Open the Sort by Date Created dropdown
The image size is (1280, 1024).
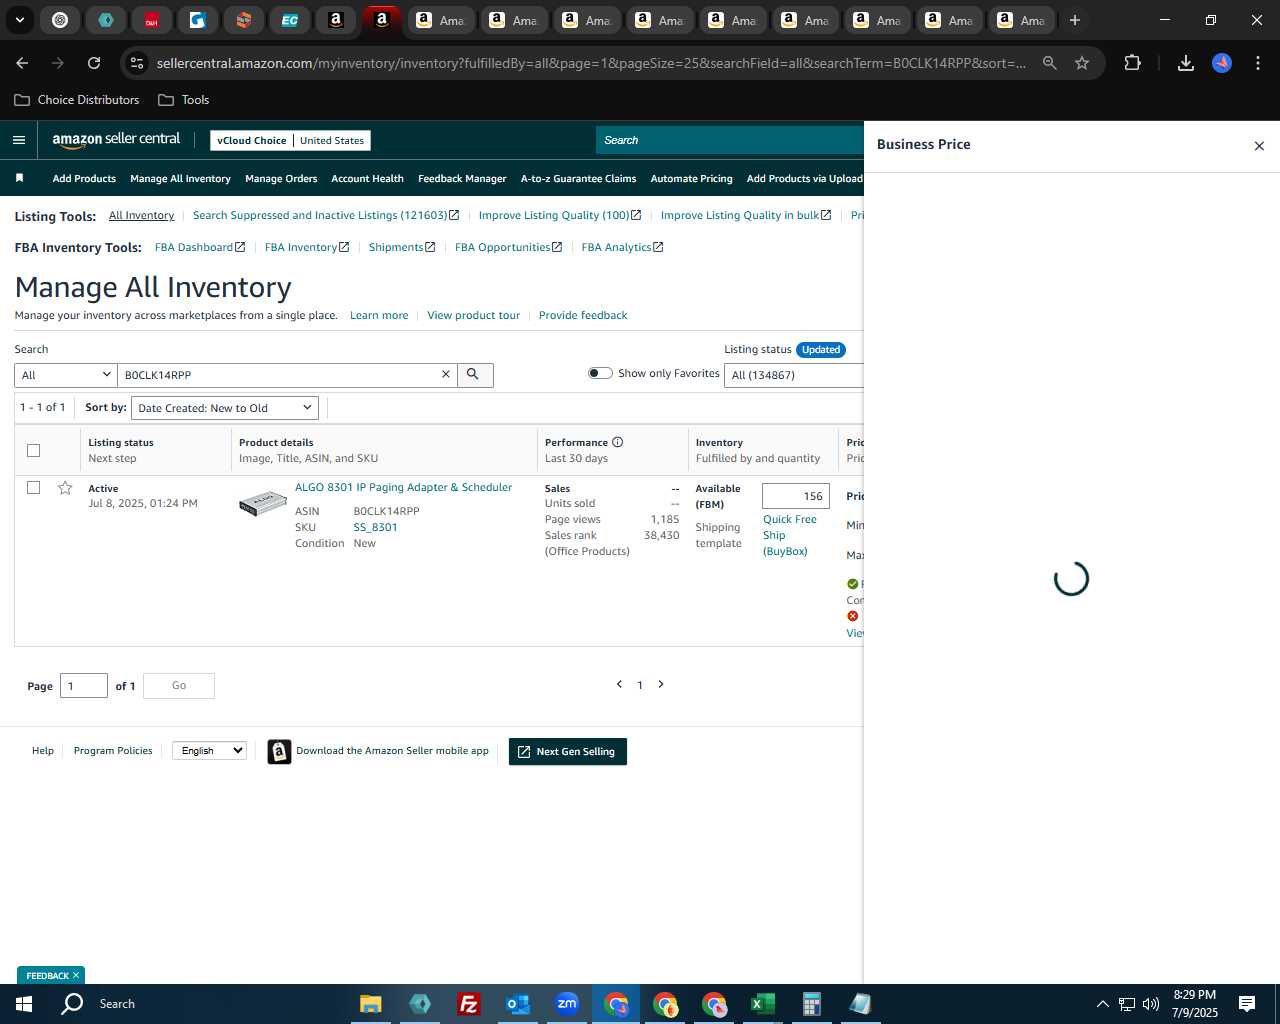coord(225,408)
